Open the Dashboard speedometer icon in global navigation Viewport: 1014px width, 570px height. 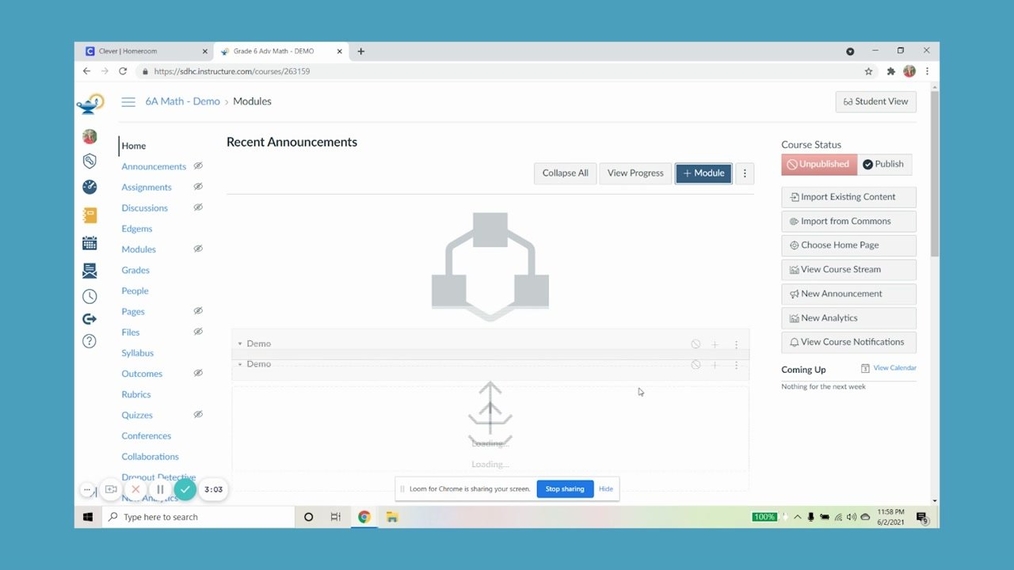[x=89, y=187]
